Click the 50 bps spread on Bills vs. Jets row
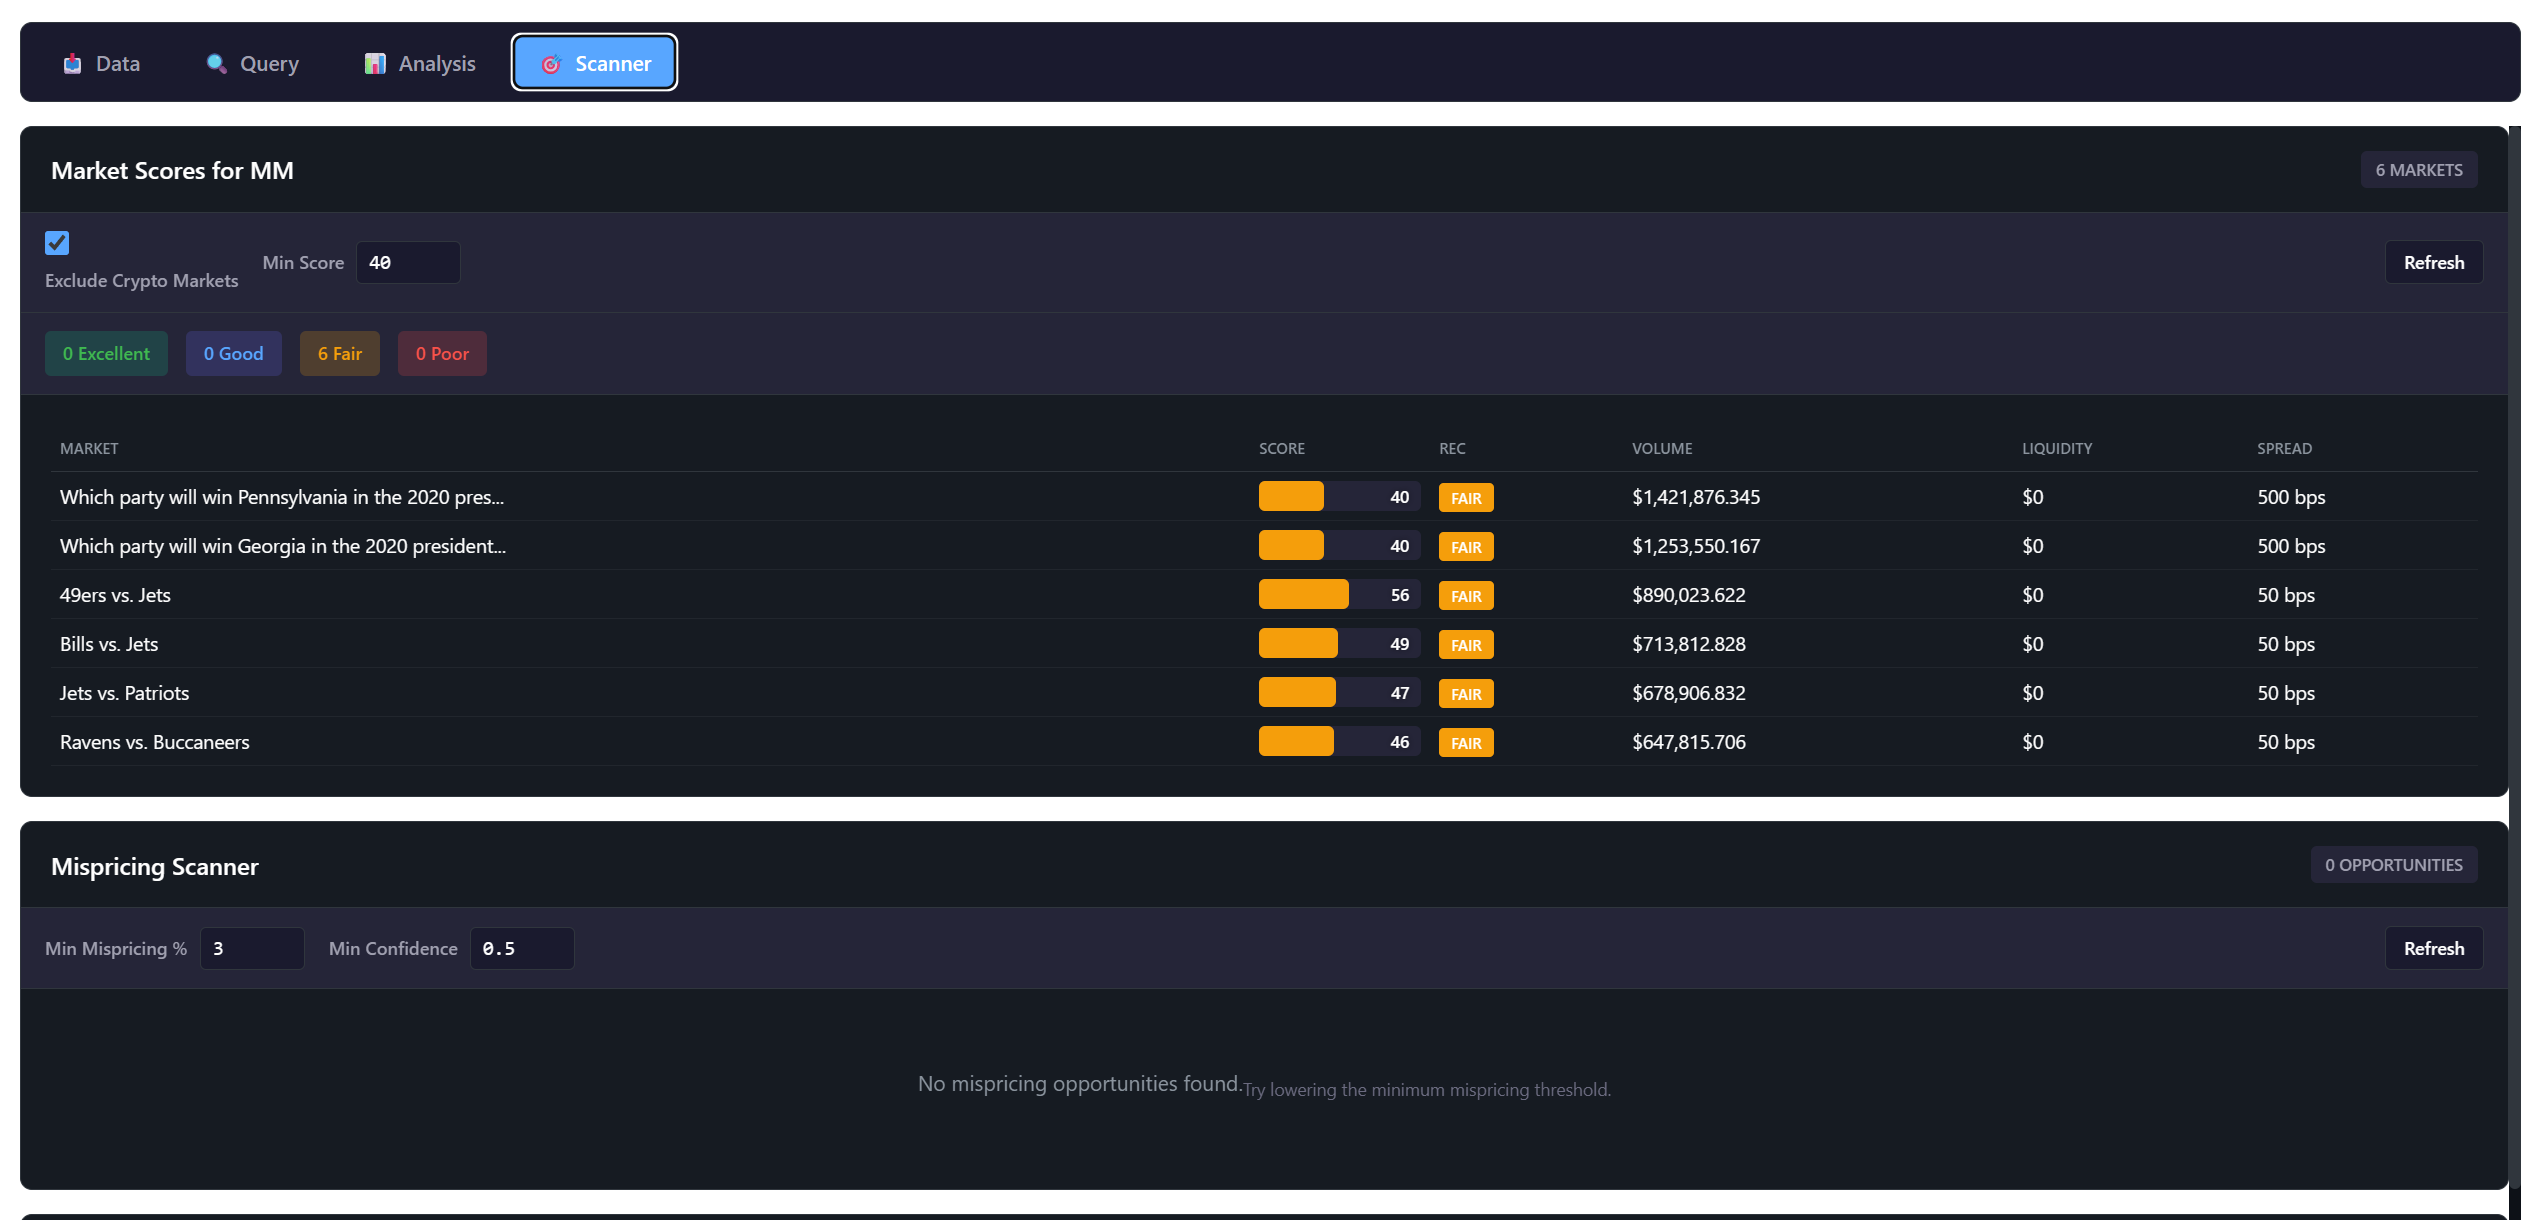The height and width of the screenshot is (1220, 2544). pos(2286,644)
